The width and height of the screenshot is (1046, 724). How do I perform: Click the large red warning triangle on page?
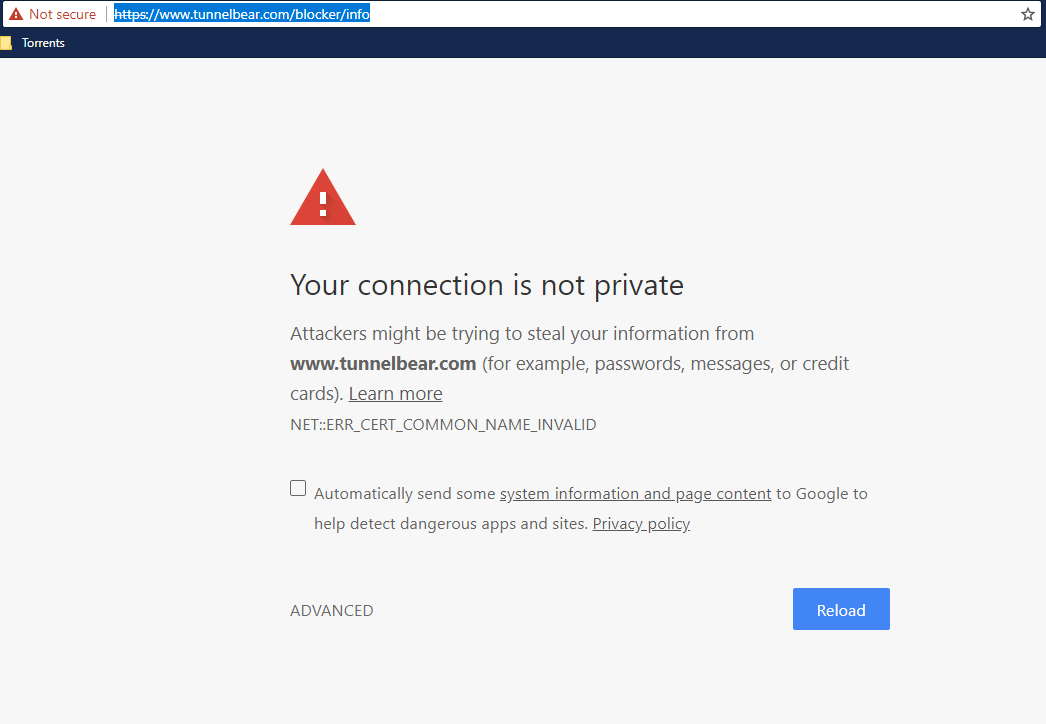click(x=322, y=199)
